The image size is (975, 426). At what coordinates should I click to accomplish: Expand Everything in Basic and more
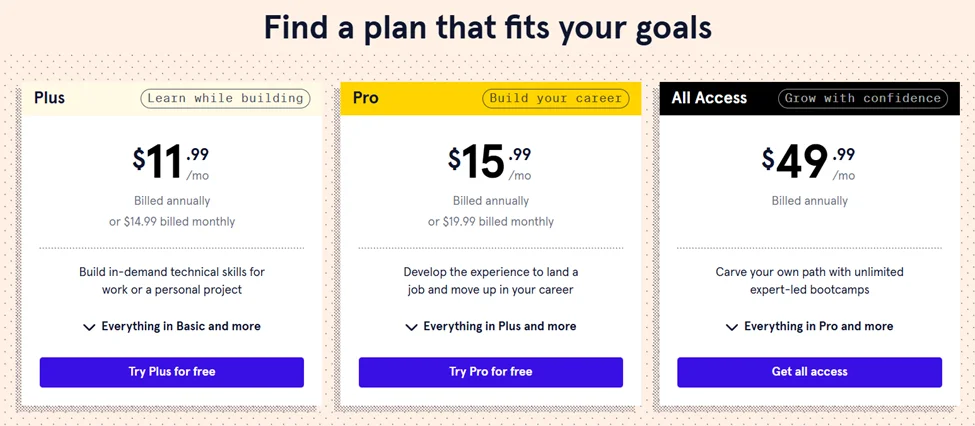[181, 326]
